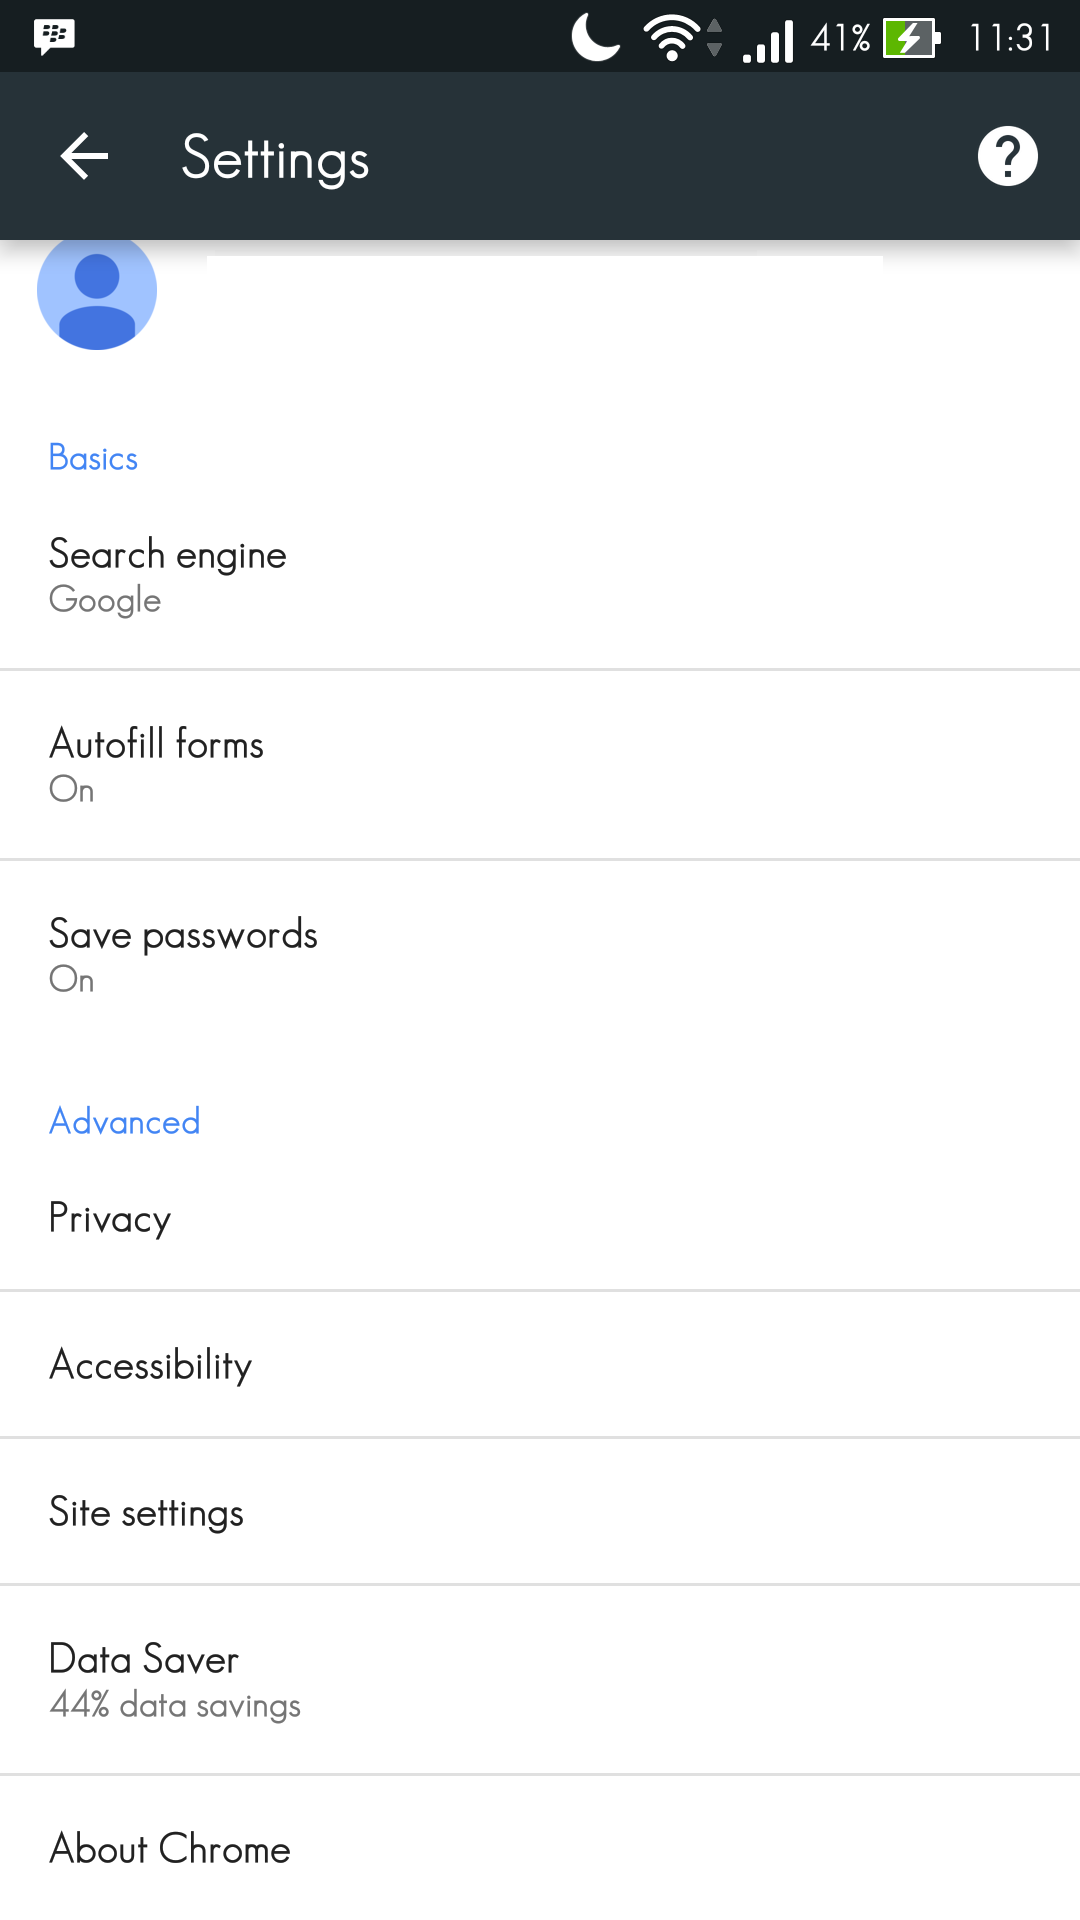Go to Accessibility settings
The image size is (1080, 1920).
point(540,1365)
